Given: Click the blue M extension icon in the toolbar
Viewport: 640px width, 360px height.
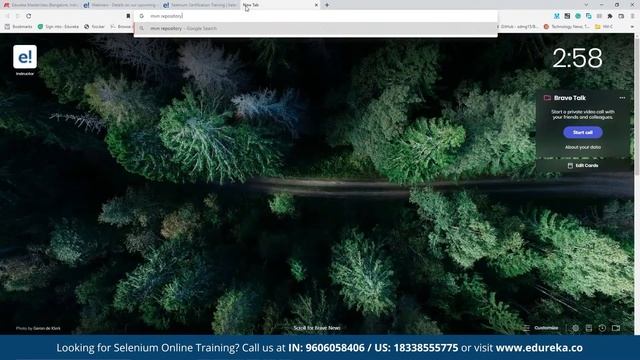Looking at the screenshot, I should coord(557,16).
